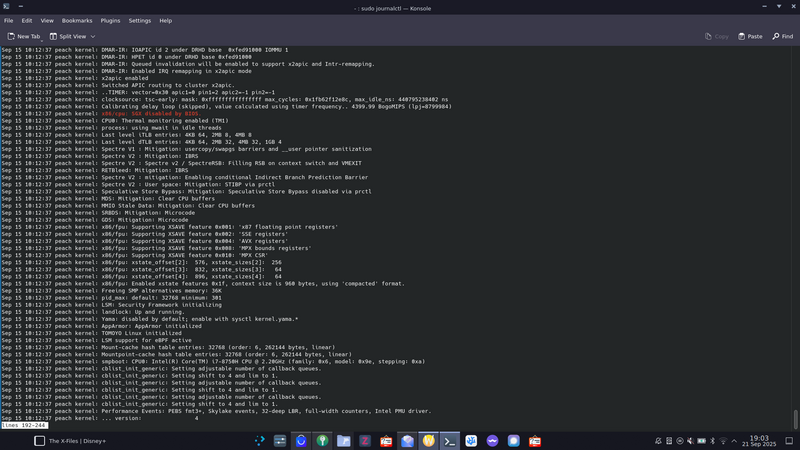Open the Bluetooth tray icon
Viewport: 800px width, 450px height.
pos(713,441)
